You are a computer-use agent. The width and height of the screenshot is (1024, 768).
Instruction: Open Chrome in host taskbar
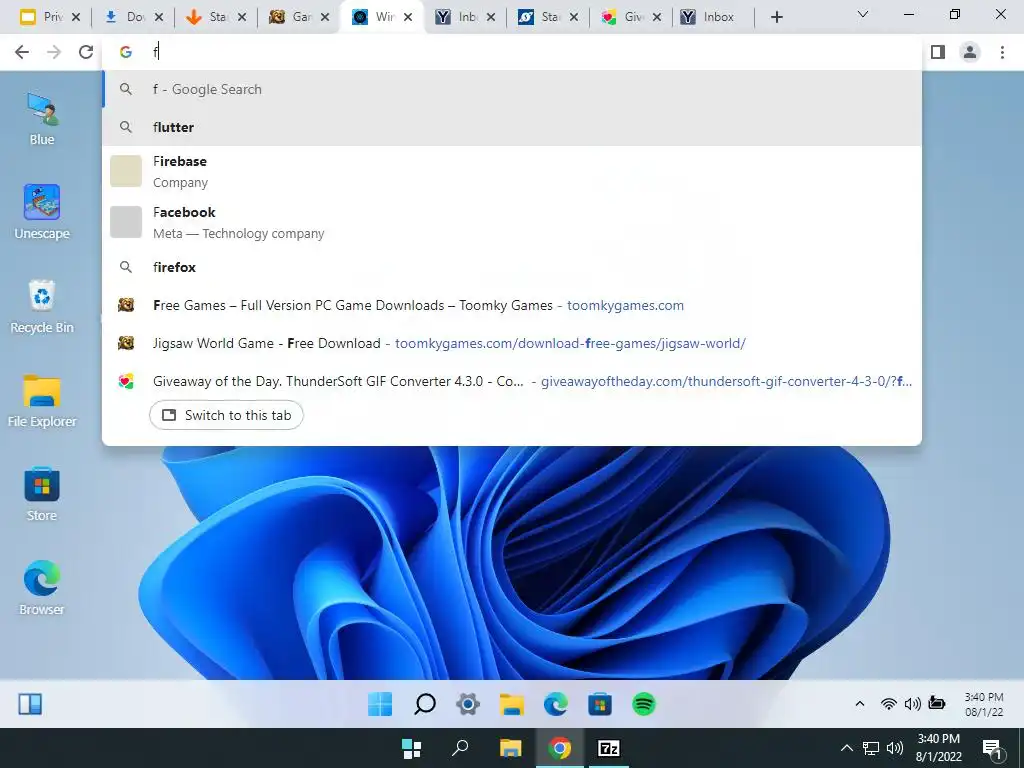click(560, 748)
